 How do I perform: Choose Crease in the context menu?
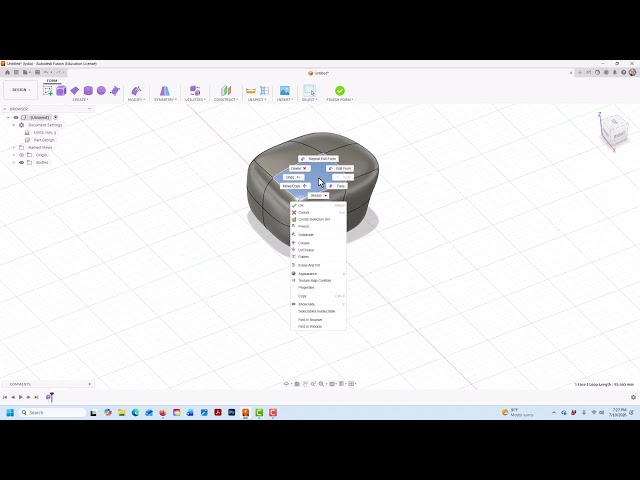click(318, 243)
